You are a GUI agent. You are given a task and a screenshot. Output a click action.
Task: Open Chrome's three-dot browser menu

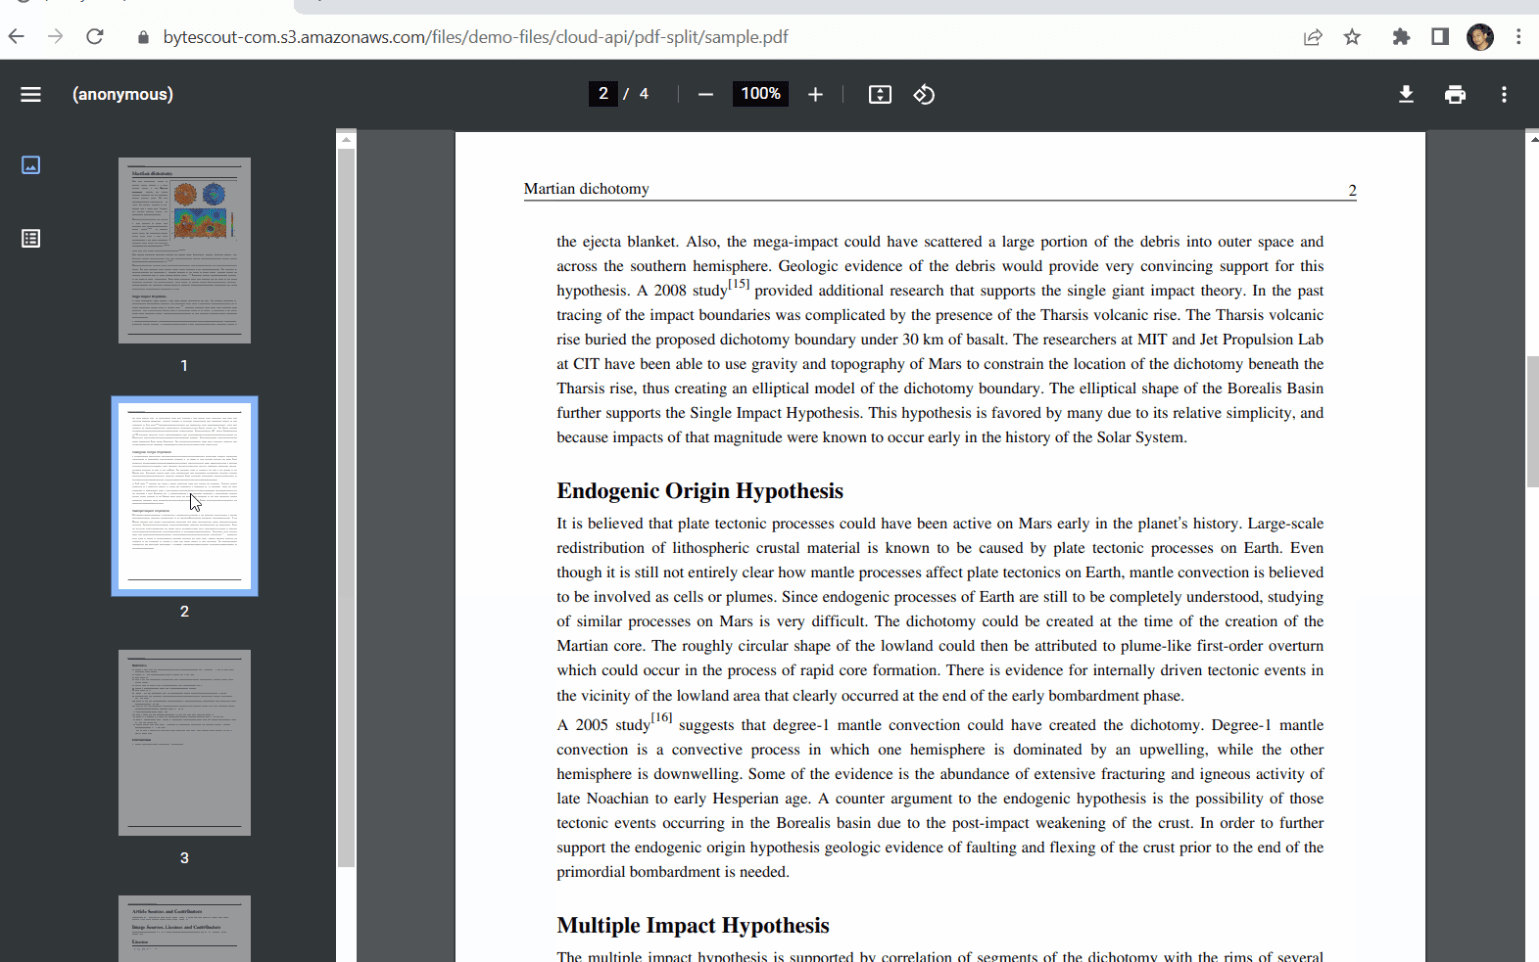1518,37
